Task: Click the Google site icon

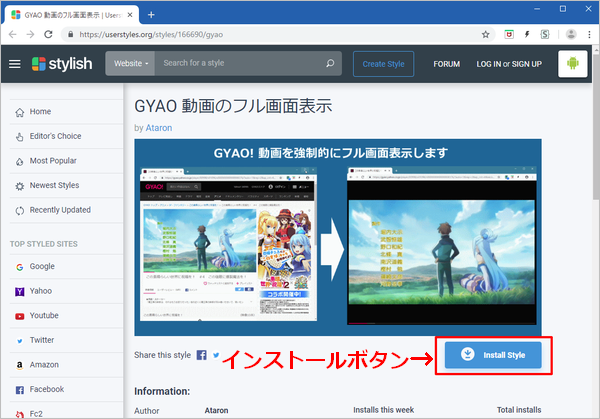Action: (x=20, y=267)
